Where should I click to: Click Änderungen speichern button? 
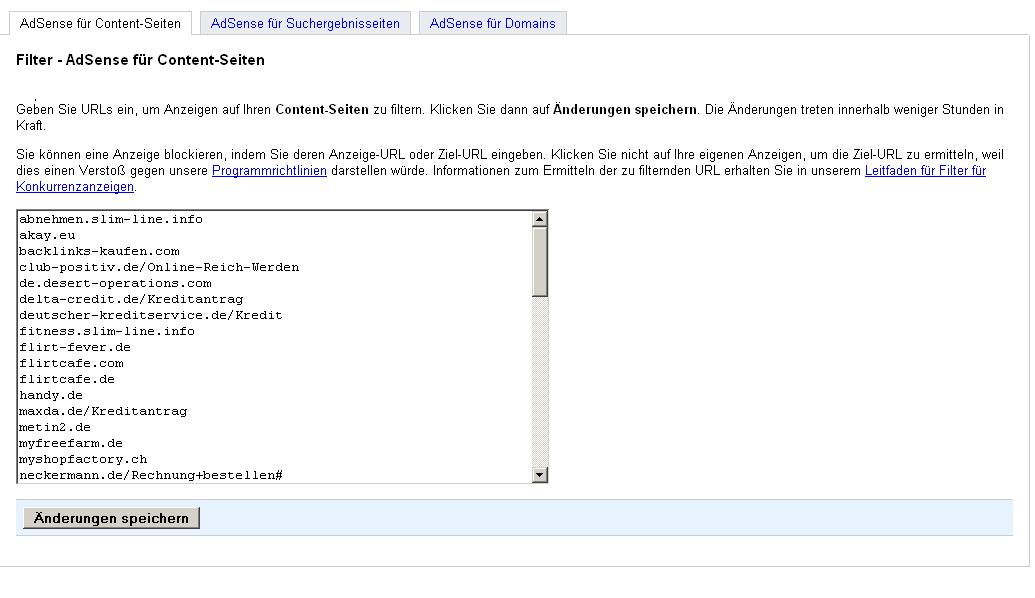click(x=111, y=518)
